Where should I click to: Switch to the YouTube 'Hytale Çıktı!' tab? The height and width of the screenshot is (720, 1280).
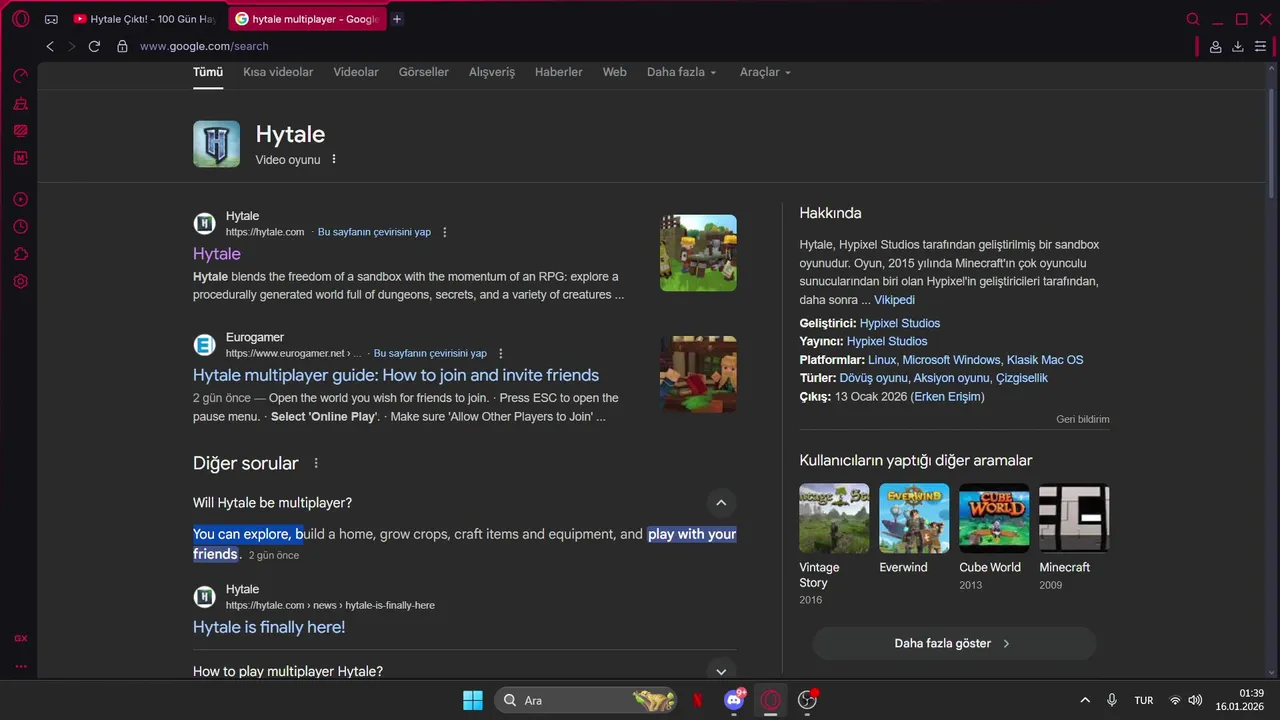click(x=143, y=19)
